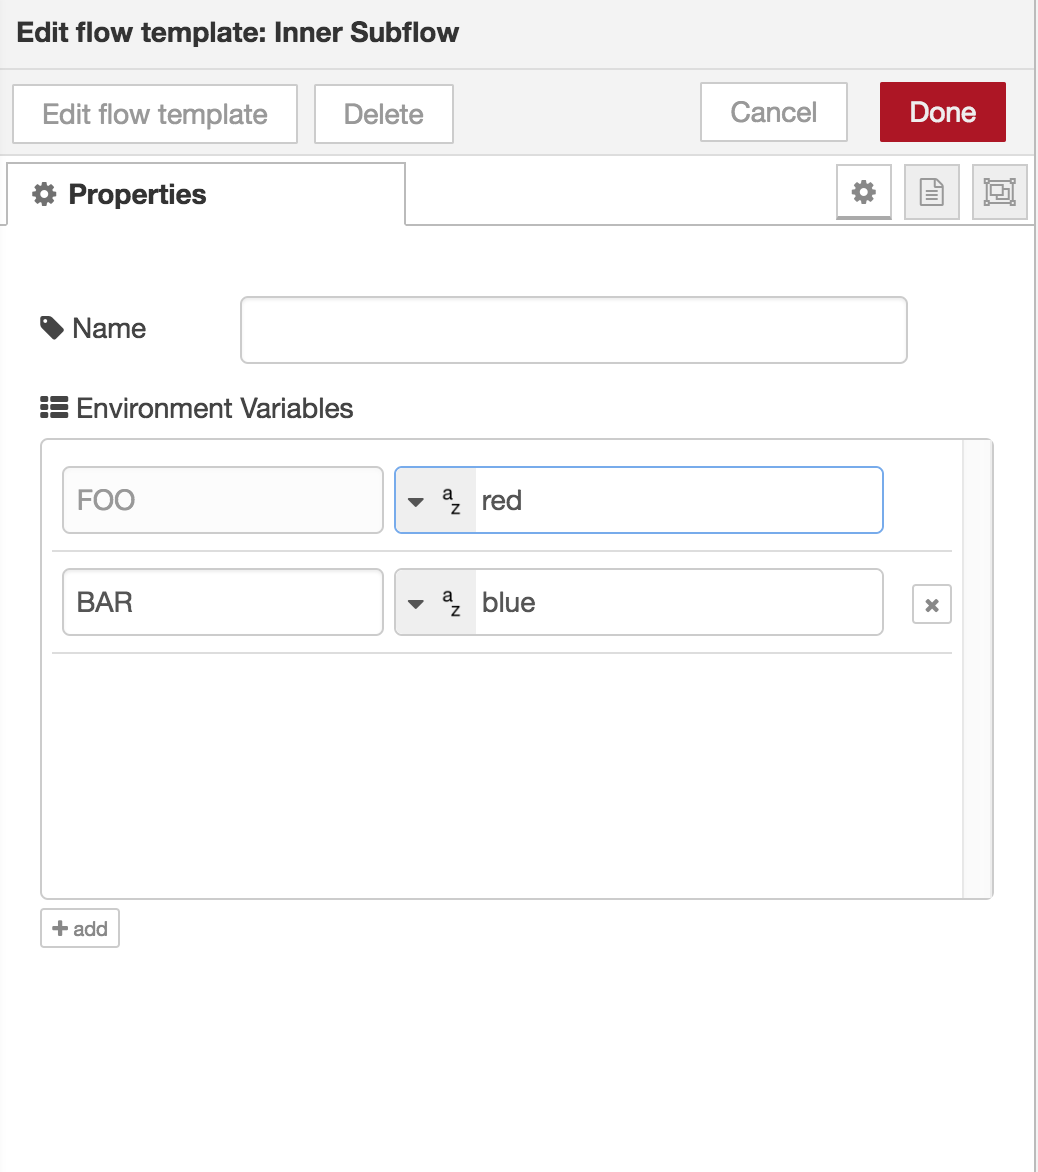Add a new environment variable
Image resolution: width=1038 pixels, height=1172 pixels.
pyautogui.click(x=80, y=928)
